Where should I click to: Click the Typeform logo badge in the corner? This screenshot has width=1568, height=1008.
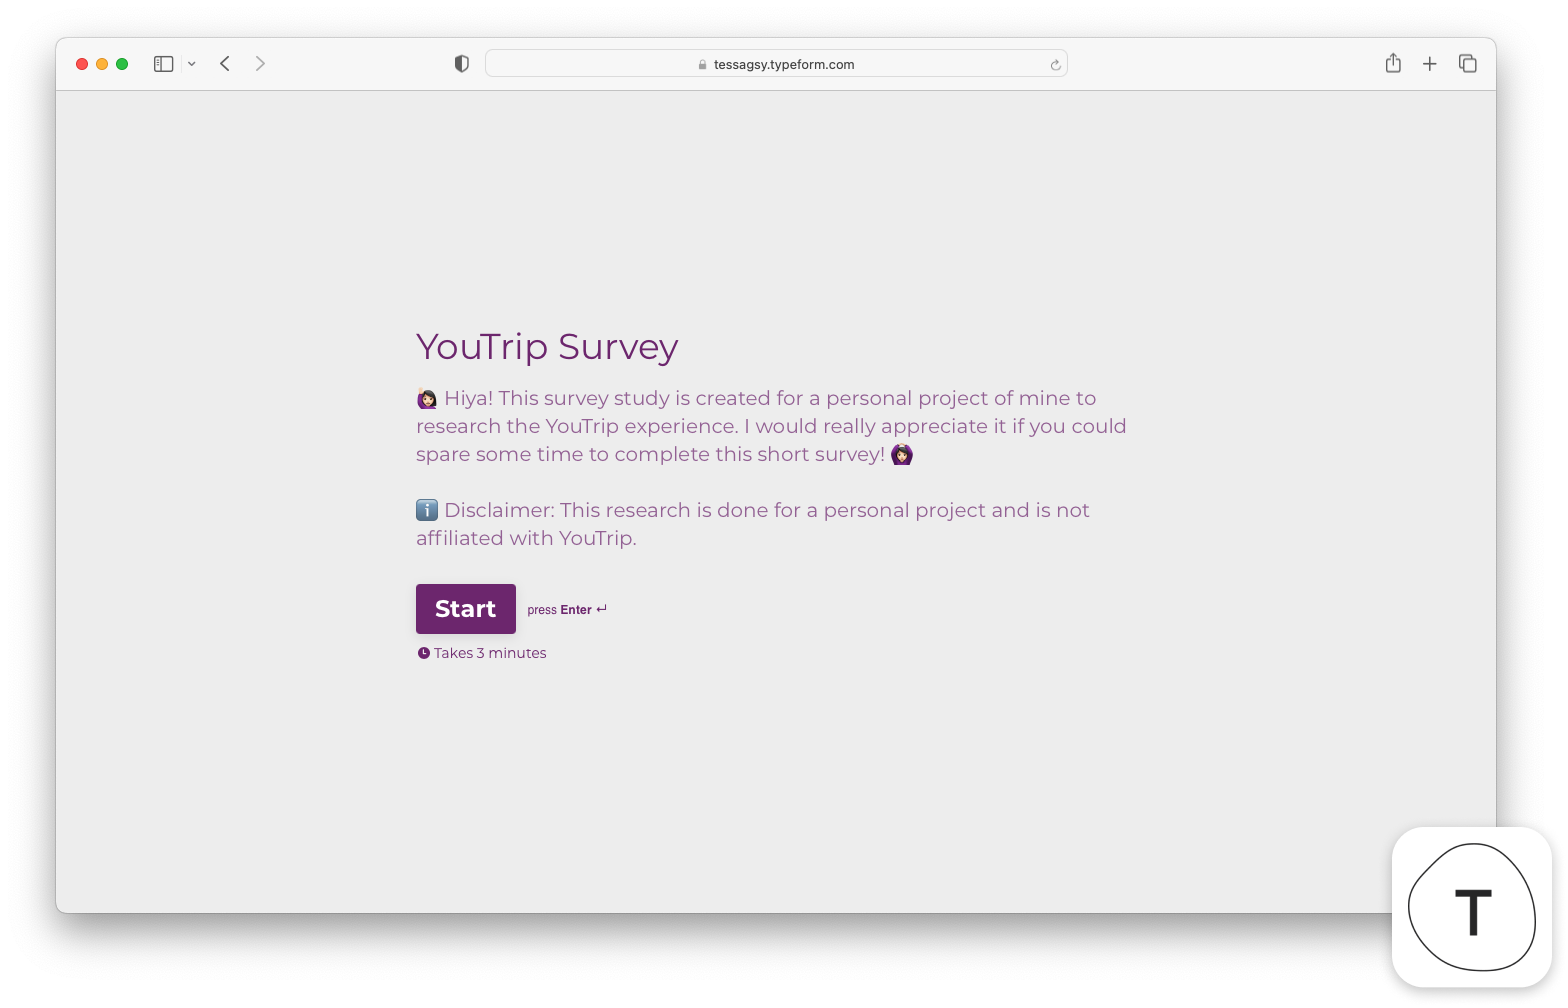click(1471, 907)
